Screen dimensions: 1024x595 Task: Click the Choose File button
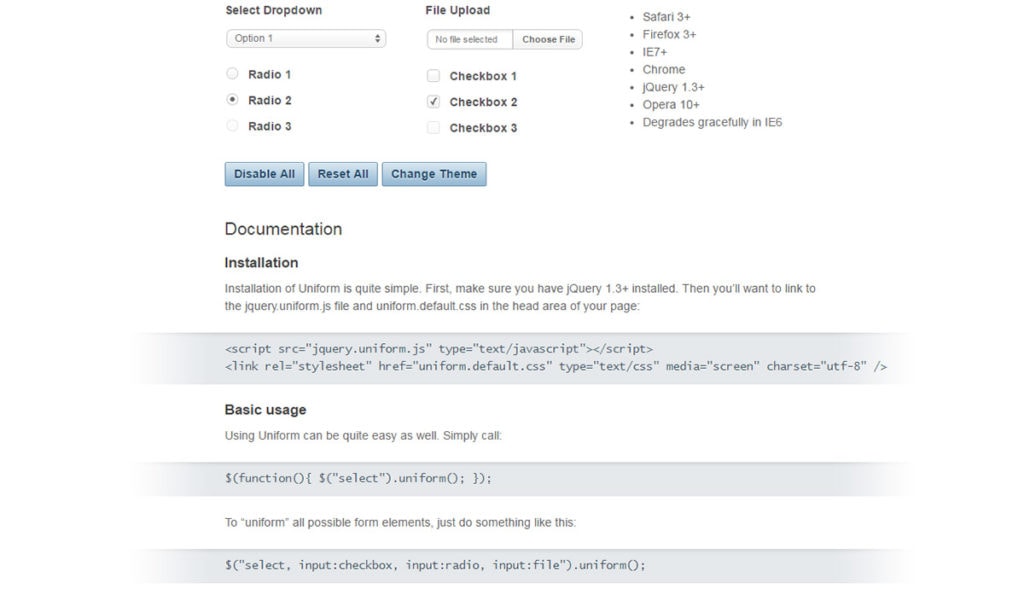548,39
